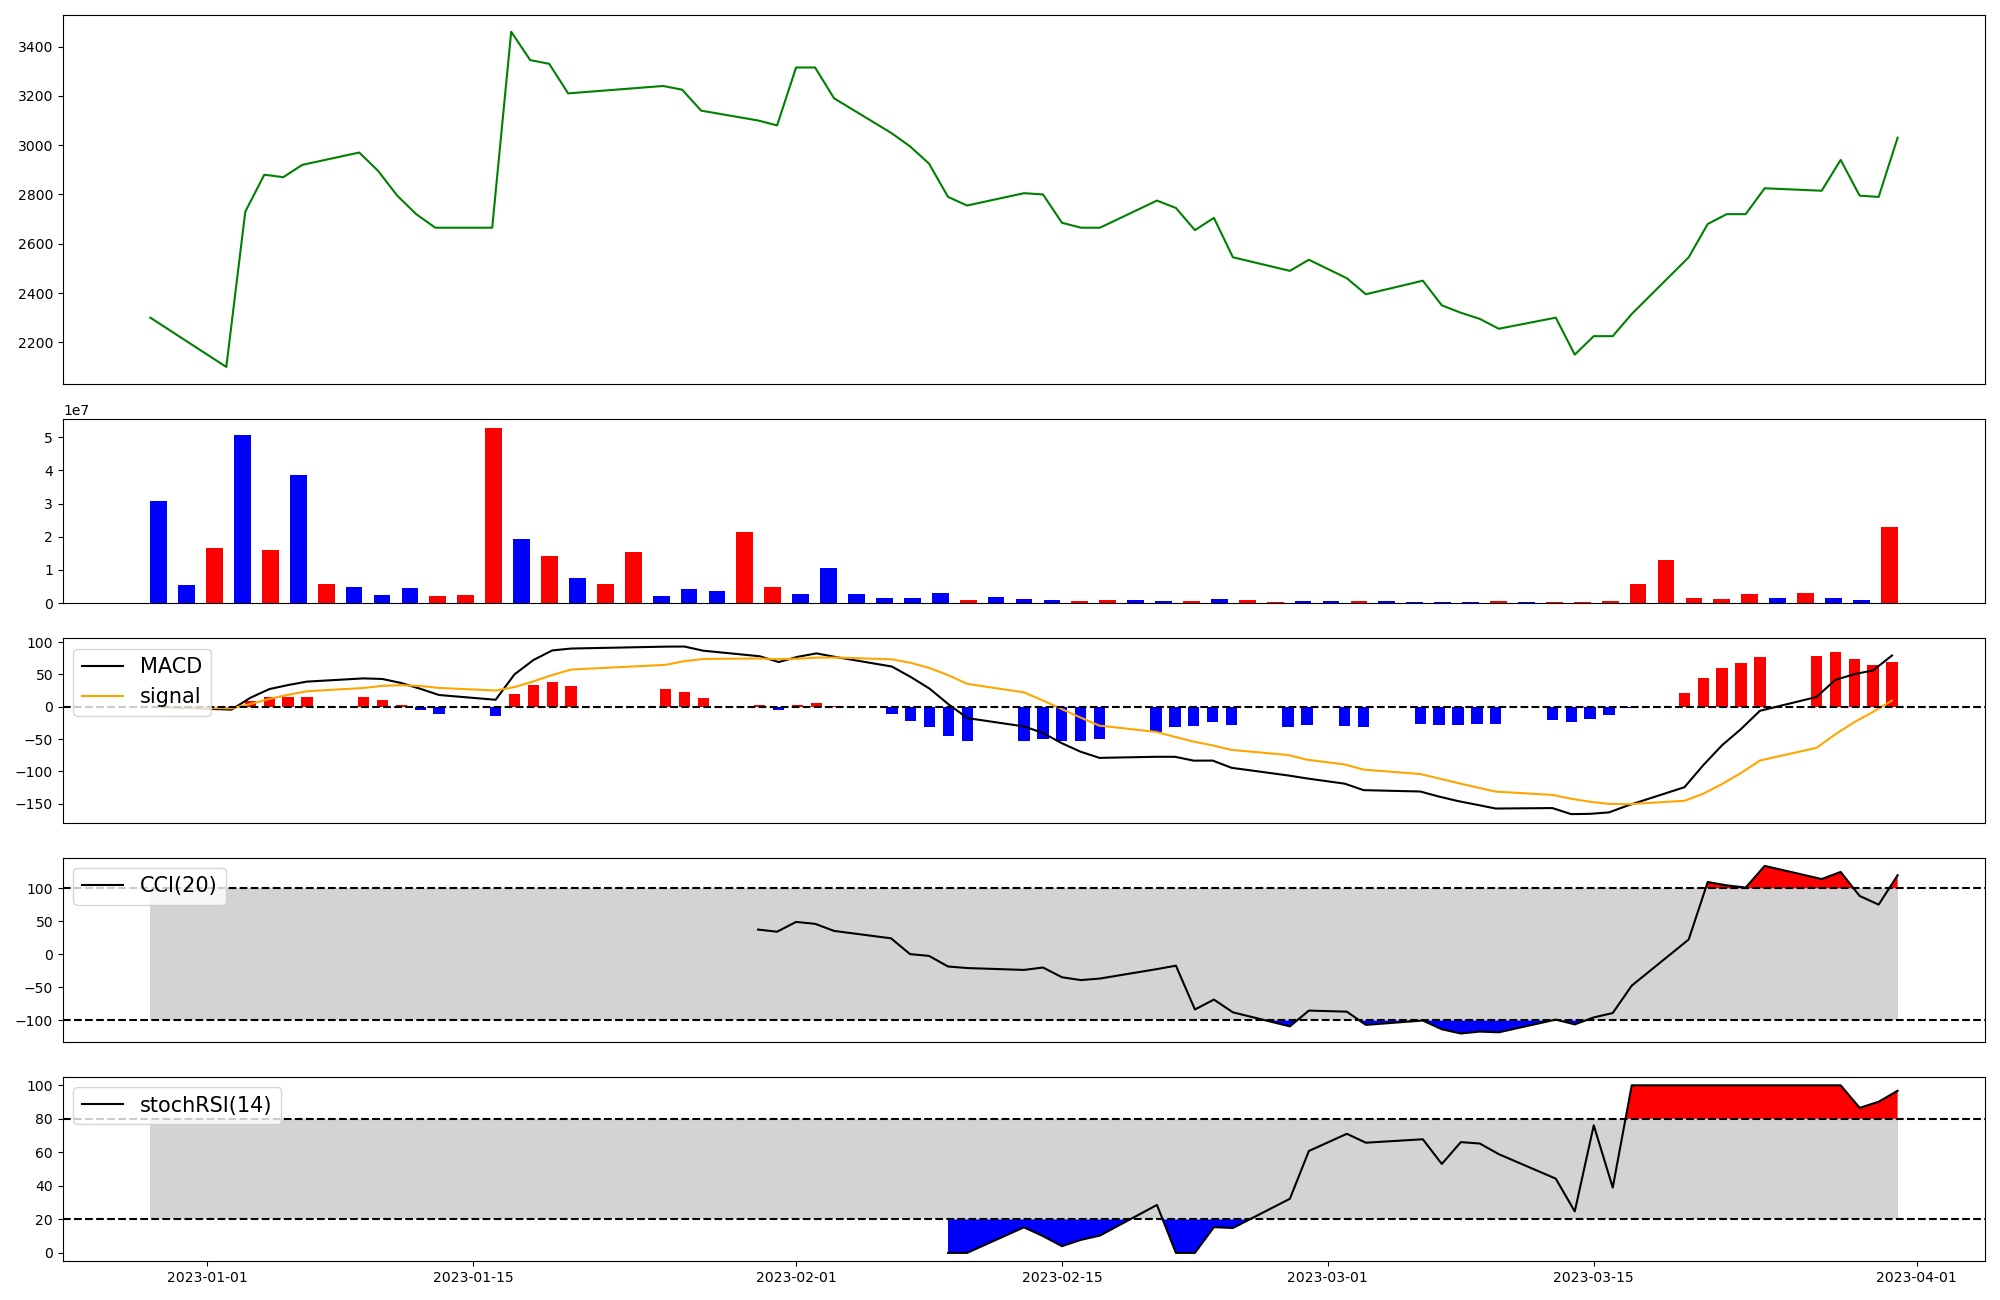Click the signal legend label
This screenshot has height=1300, width=2000.
point(170,696)
